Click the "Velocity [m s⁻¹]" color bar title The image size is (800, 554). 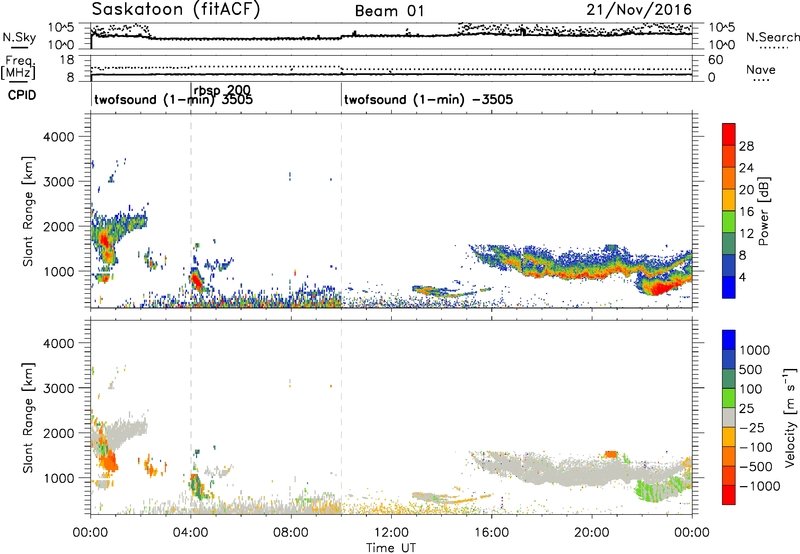click(790, 417)
